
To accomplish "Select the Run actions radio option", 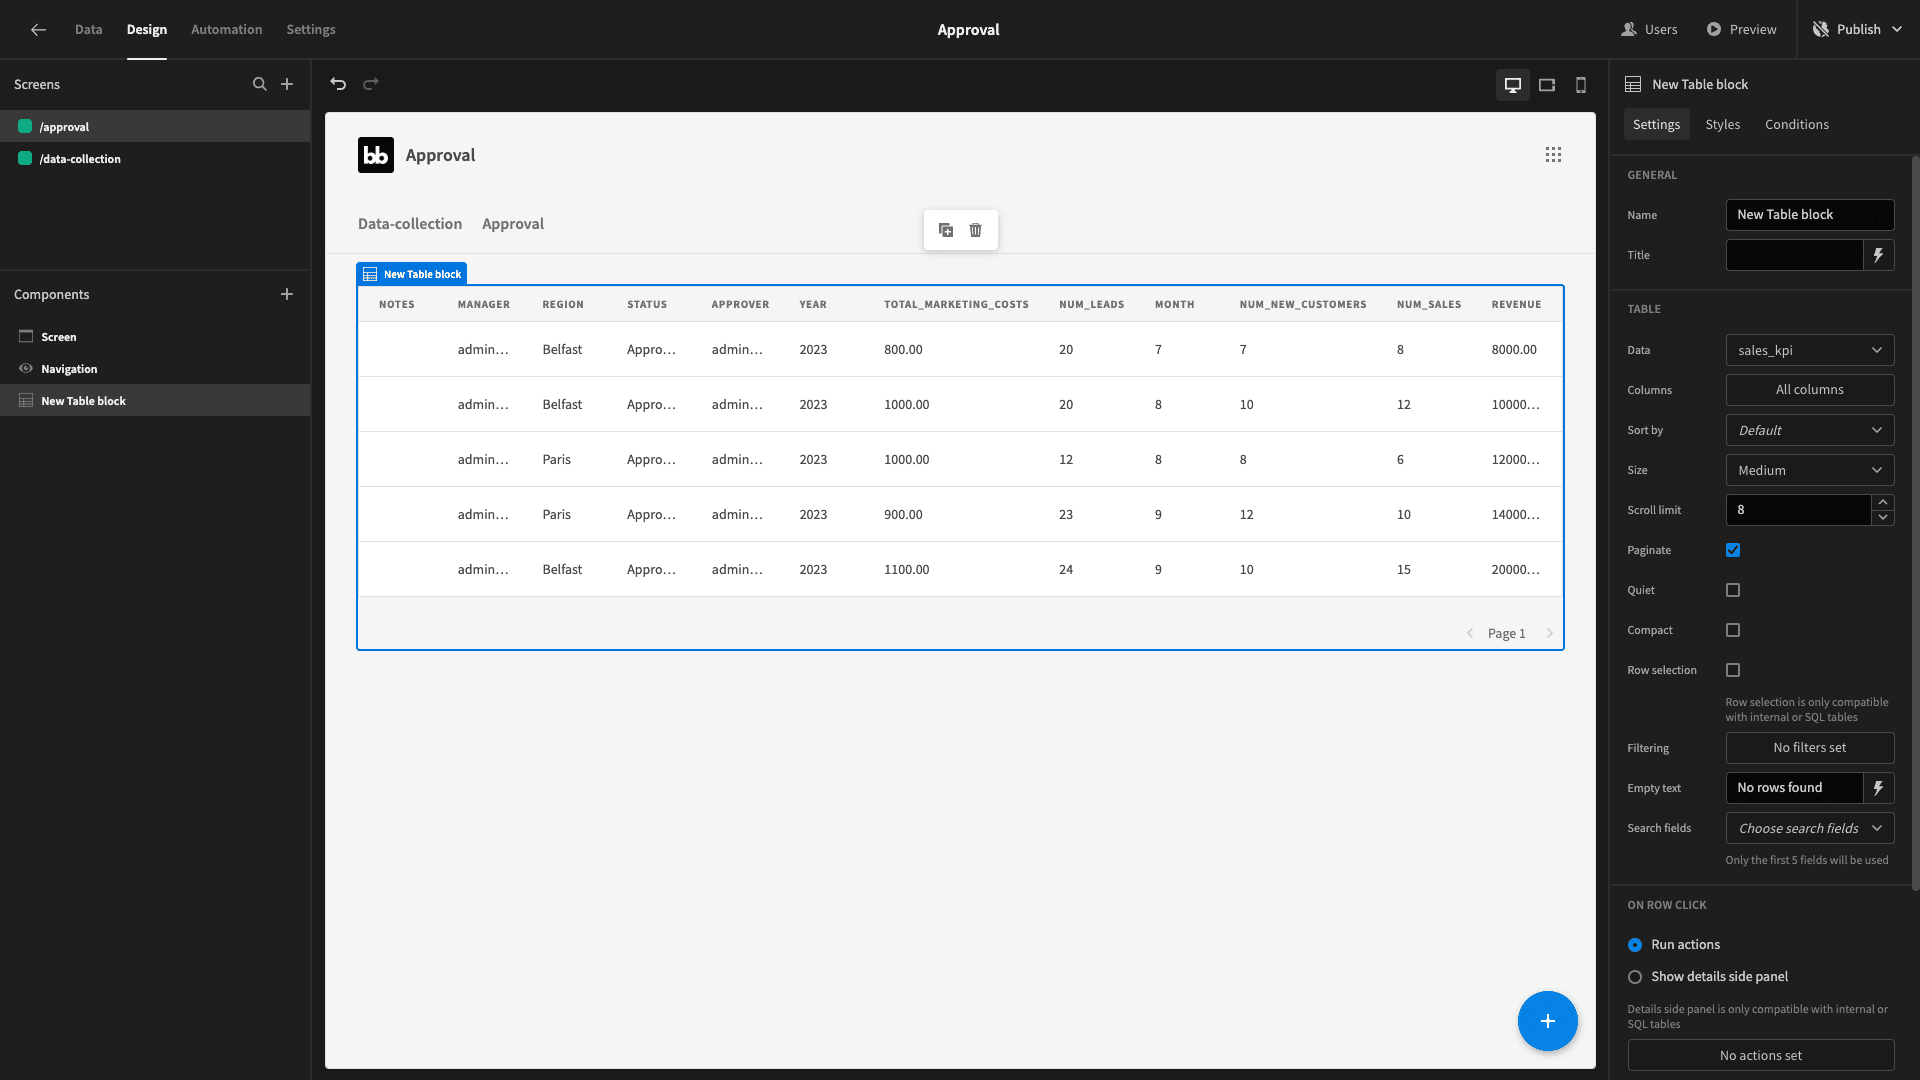I will (x=1635, y=945).
